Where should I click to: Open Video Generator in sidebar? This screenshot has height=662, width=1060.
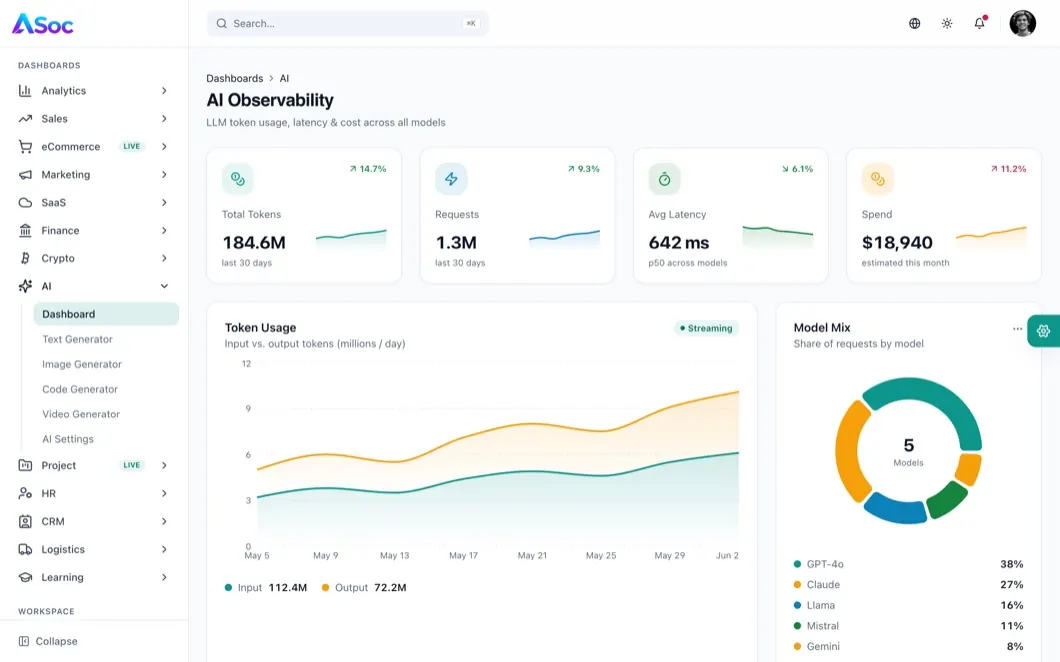pos(81,414)
